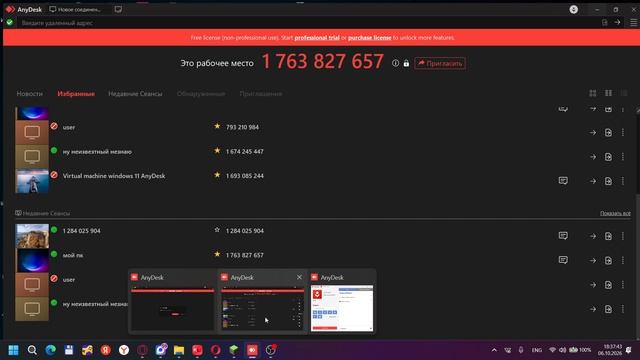Click the ENG language indicator
The image size is (640, 360).
click(536, 350)
